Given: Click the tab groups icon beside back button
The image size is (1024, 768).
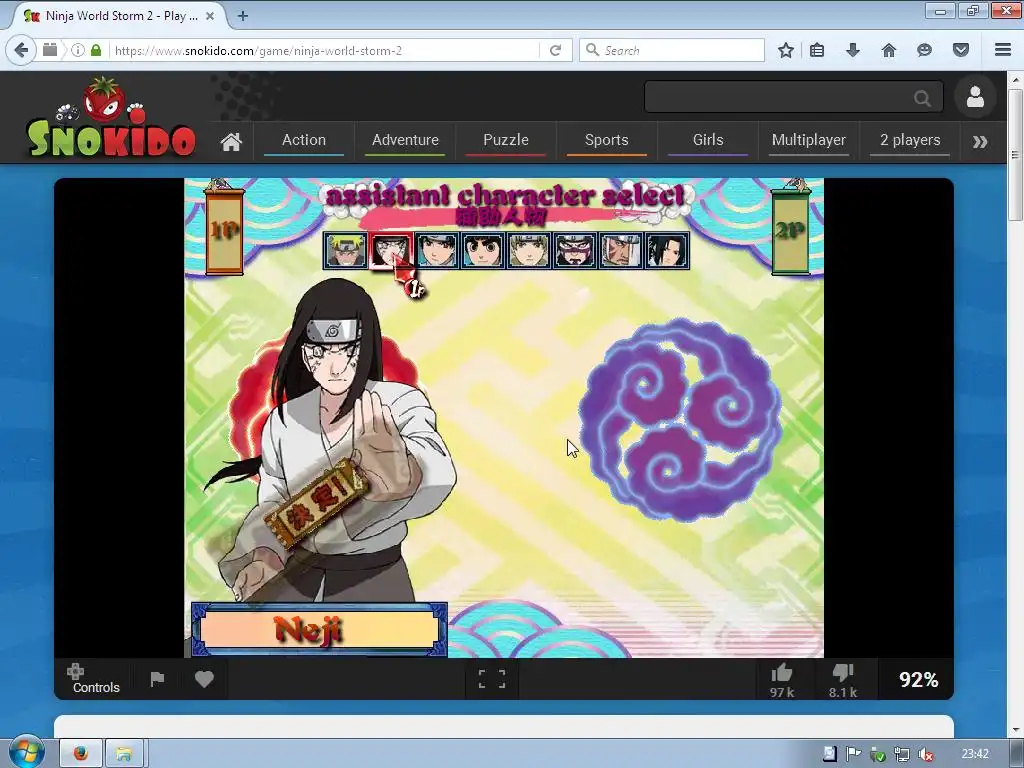Looking at the screenshot, I should pos(50,50).
